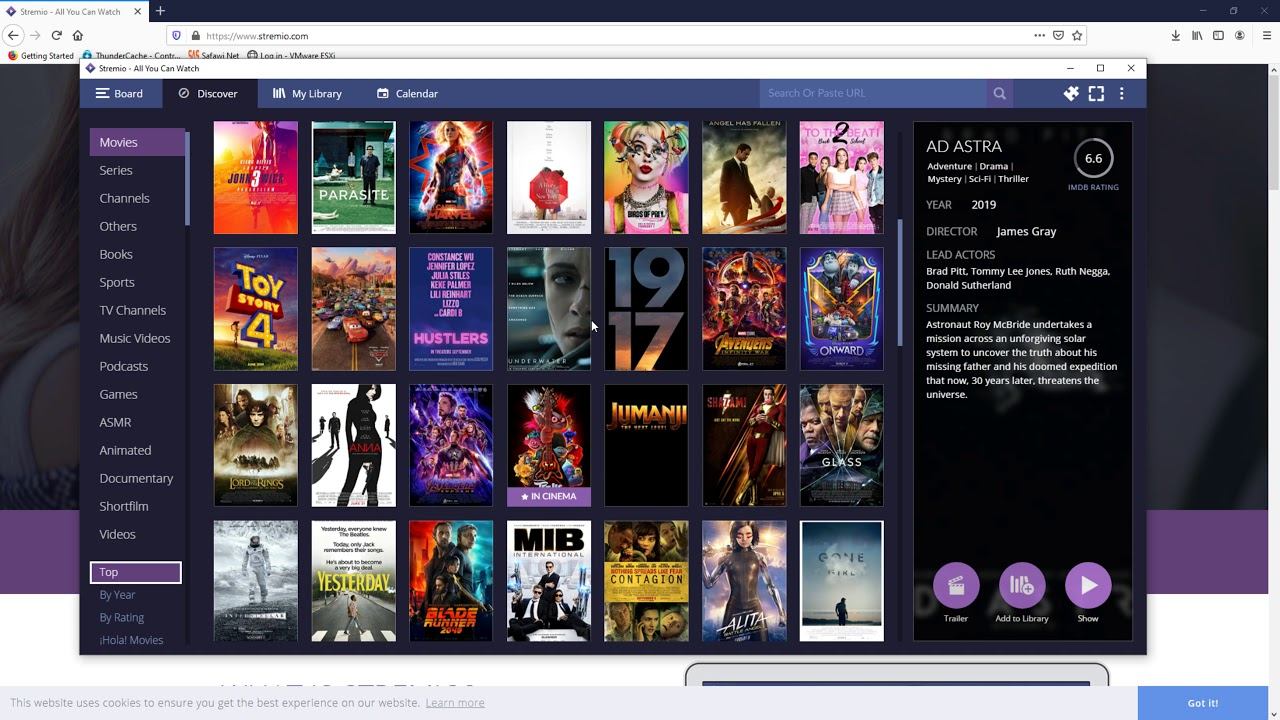The image size is (1280, 720).
Task: Open the Board tab
Action: click(119, 93)
